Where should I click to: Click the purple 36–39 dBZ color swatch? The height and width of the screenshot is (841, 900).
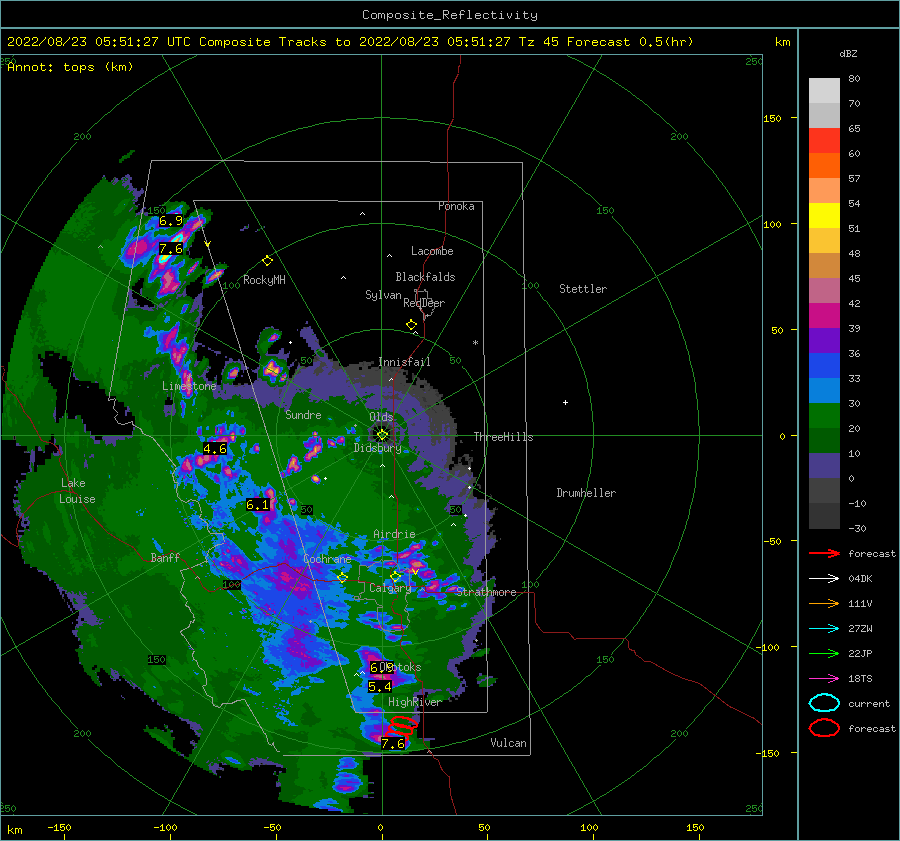[824, 341]
